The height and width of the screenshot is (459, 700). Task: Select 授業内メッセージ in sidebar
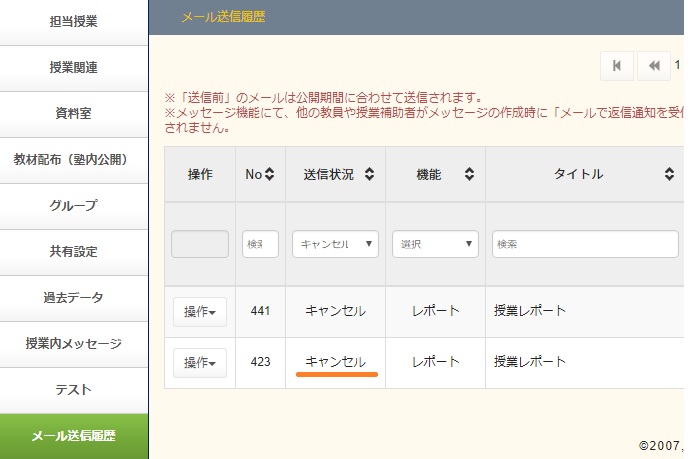74,344
